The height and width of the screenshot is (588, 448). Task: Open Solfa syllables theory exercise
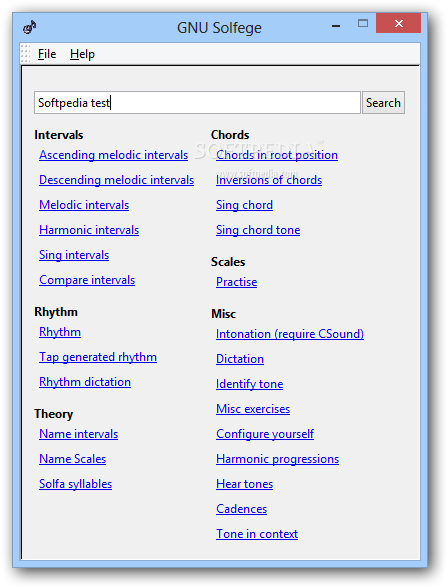coord(76,484)
